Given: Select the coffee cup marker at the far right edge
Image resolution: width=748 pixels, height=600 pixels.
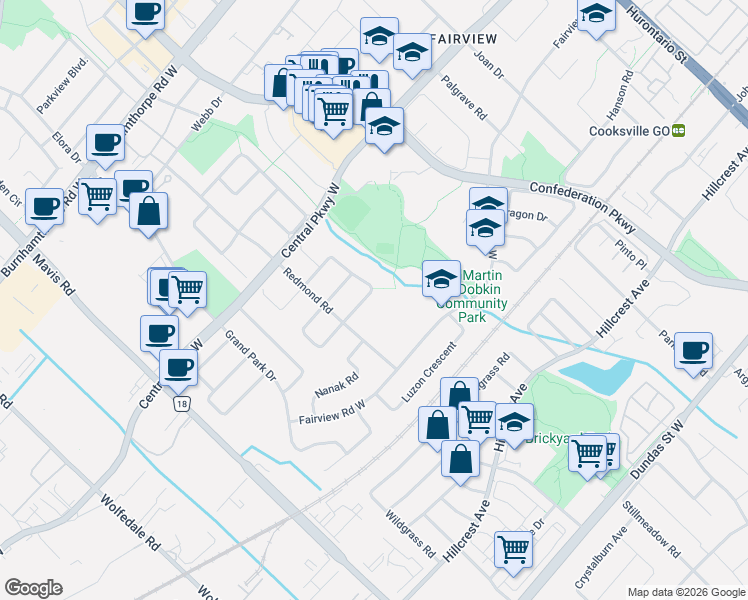Looking at the screenshot, I should [694, 353].
